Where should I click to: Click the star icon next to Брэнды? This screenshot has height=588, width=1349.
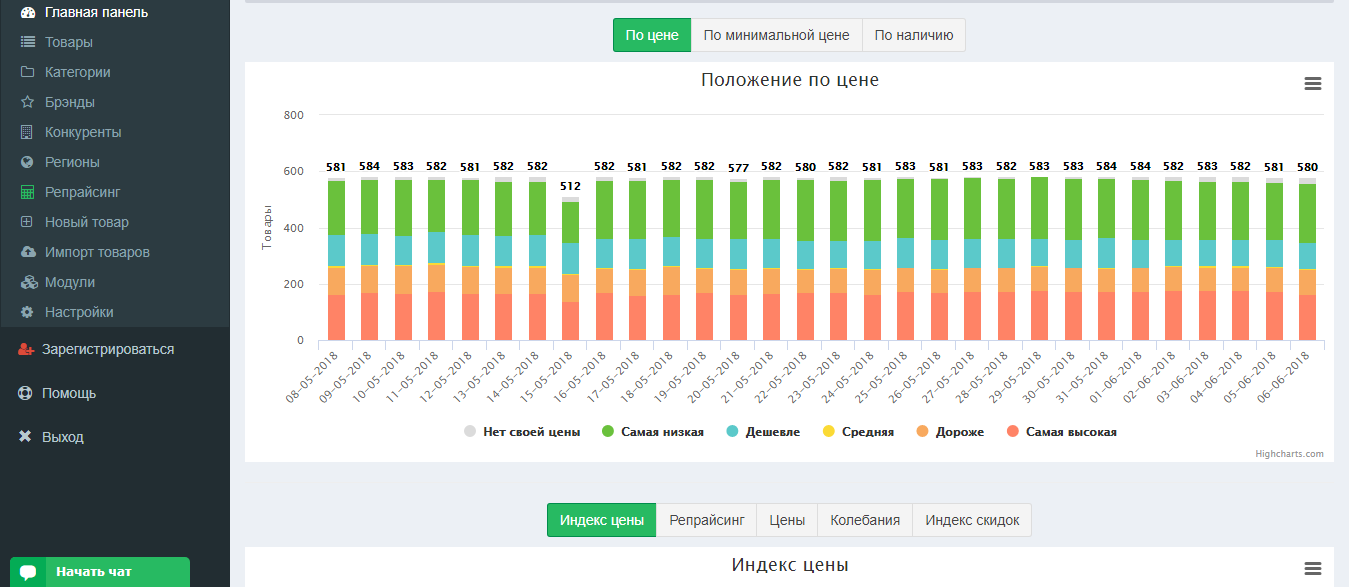[27, 102]
